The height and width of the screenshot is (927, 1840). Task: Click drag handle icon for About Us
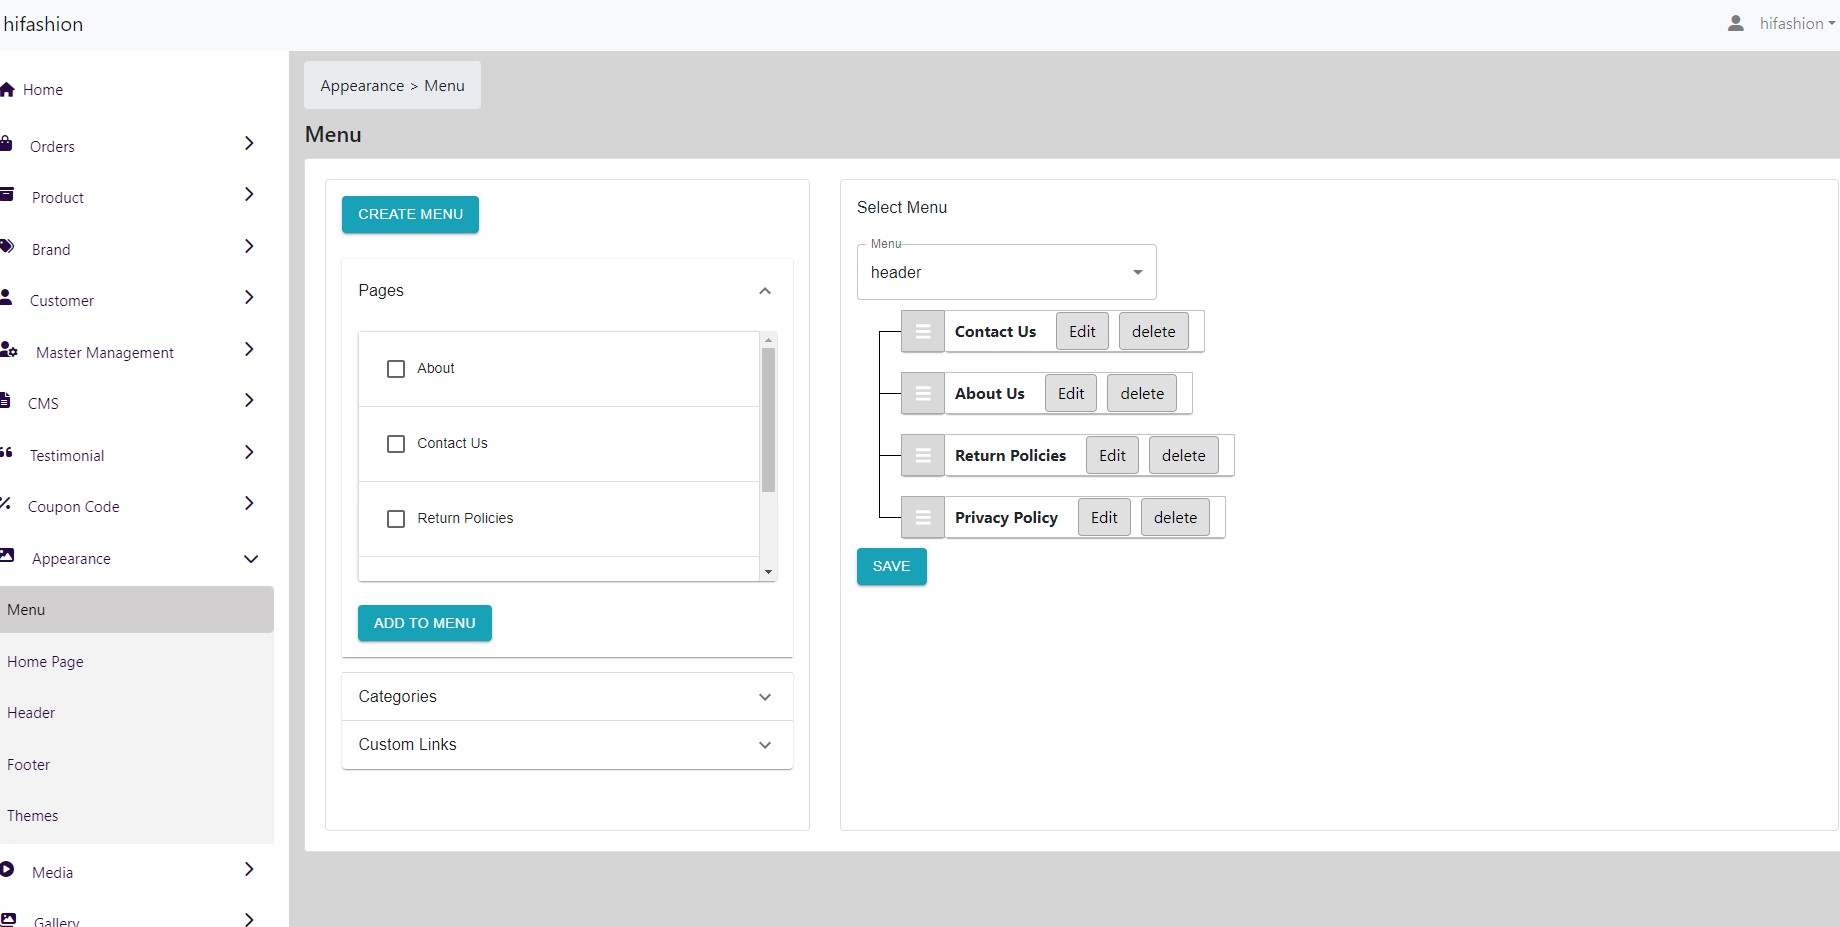point(923,394)
